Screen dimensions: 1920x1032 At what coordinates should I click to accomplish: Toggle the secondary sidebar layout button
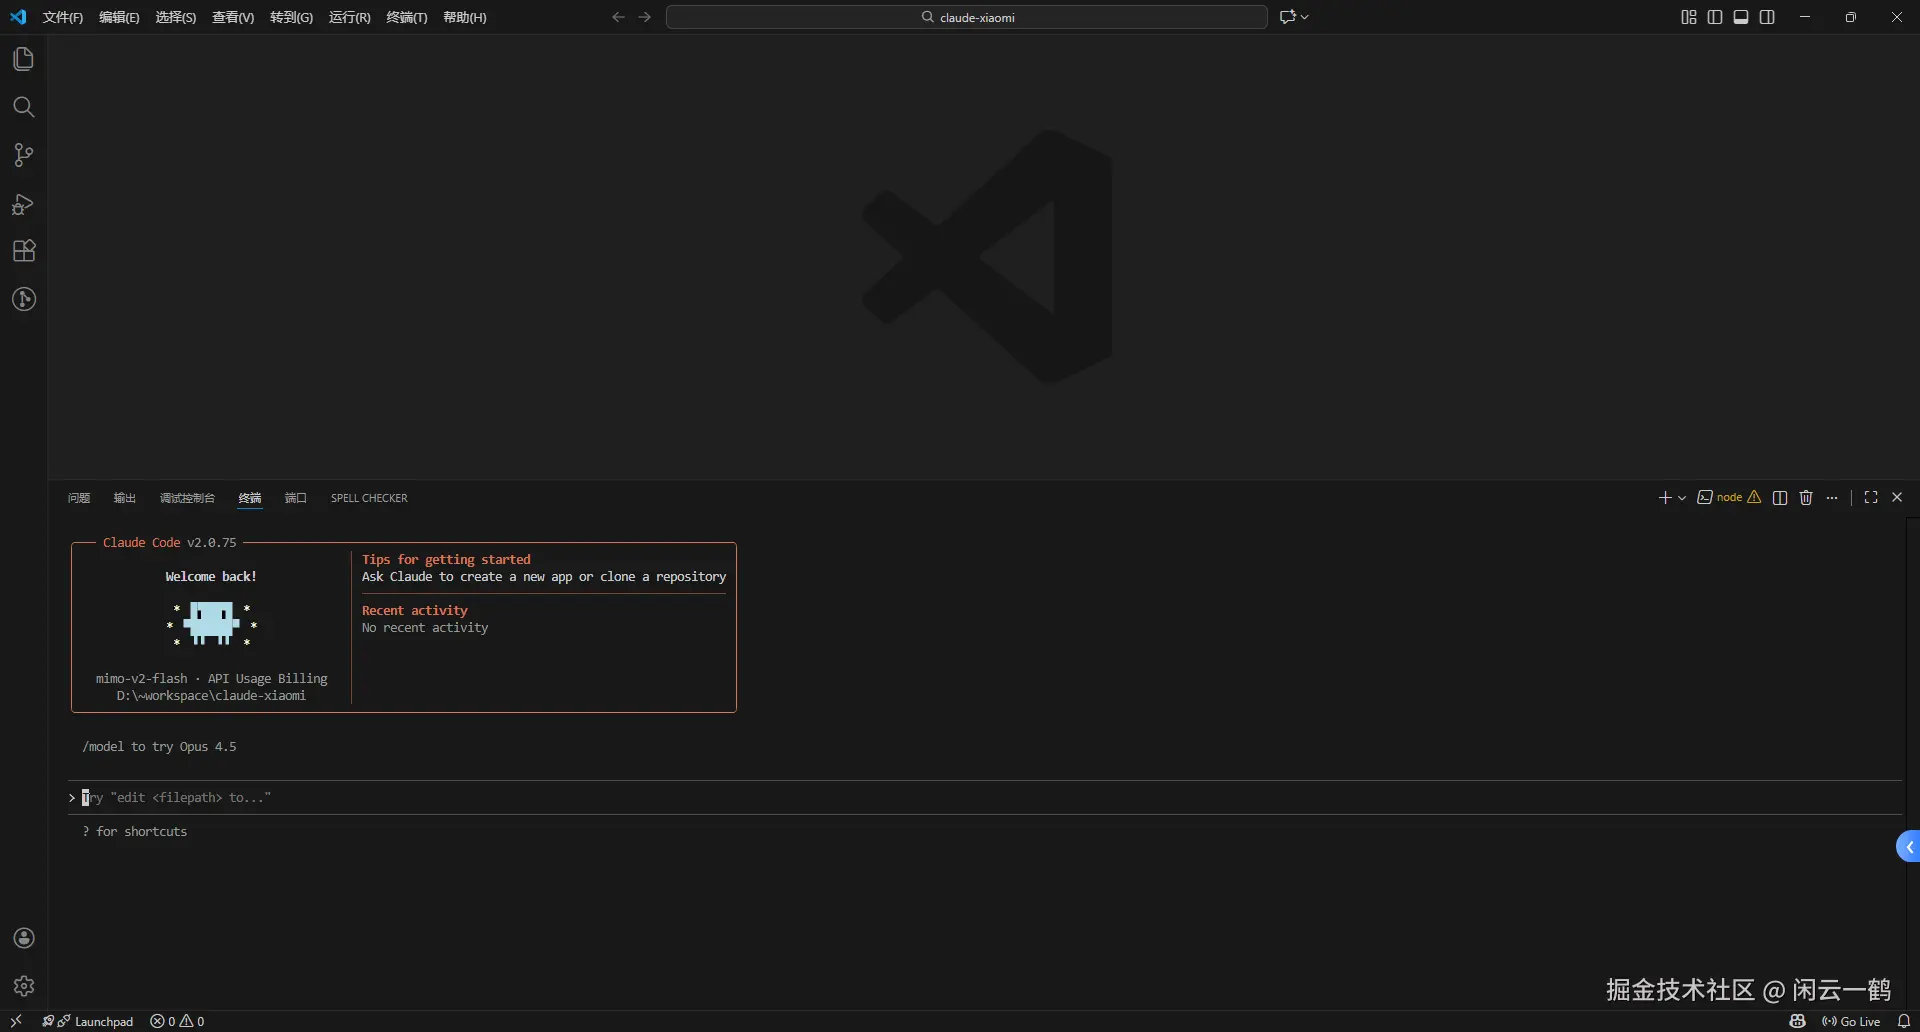(x=1767, y=17)
